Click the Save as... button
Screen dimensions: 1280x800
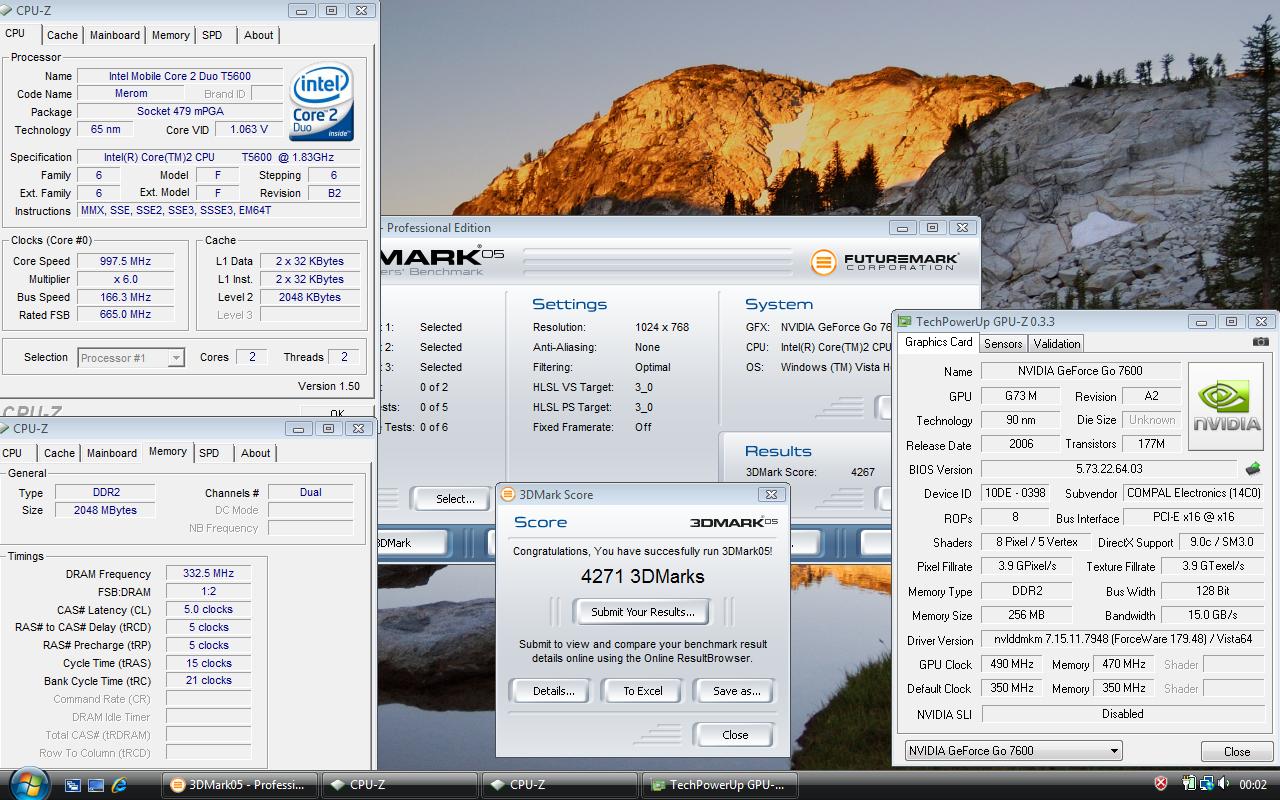[736, 691]
